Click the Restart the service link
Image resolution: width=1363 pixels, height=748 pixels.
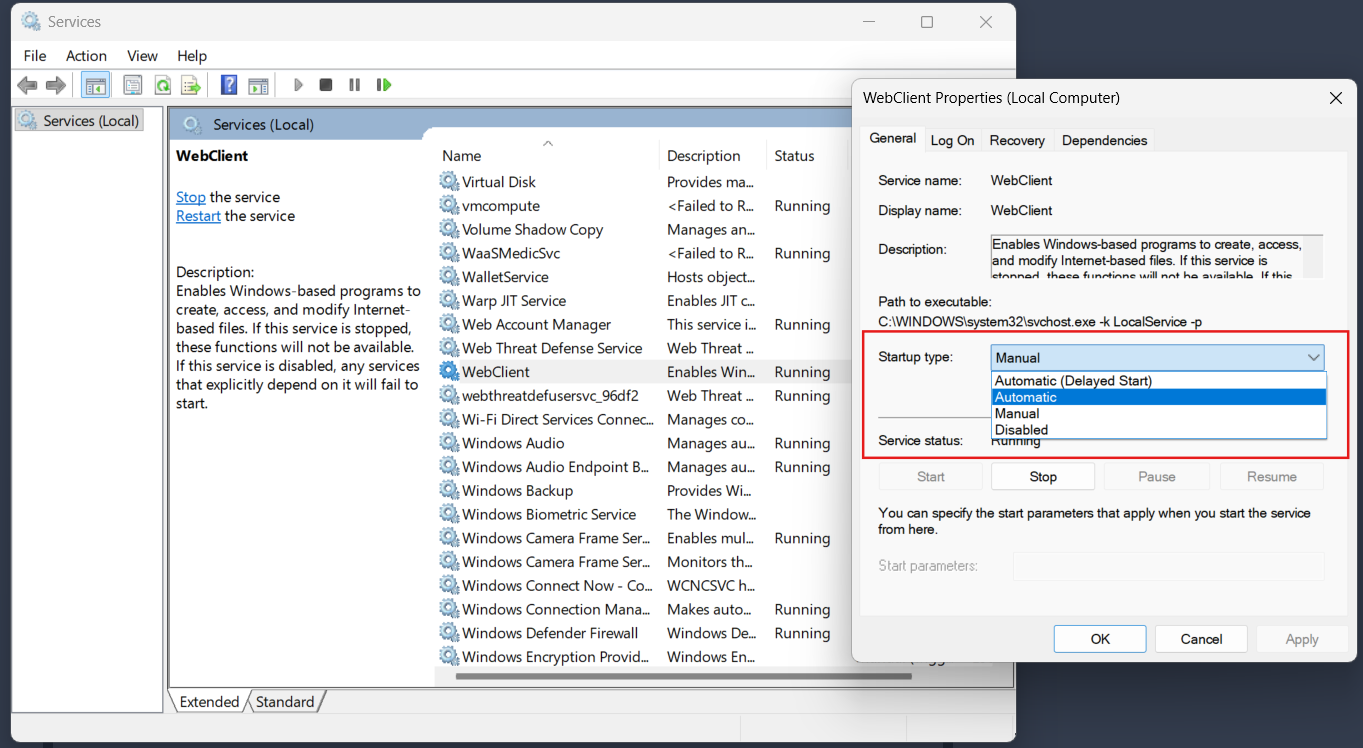point(198,216)
